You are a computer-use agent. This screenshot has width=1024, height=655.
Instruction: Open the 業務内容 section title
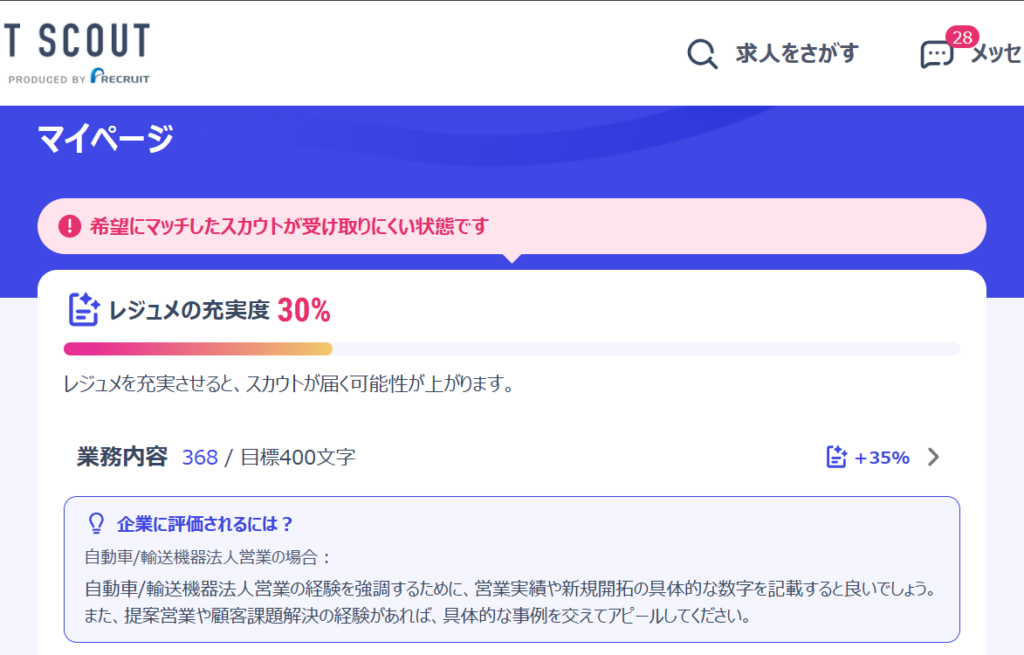coord(122,457)
